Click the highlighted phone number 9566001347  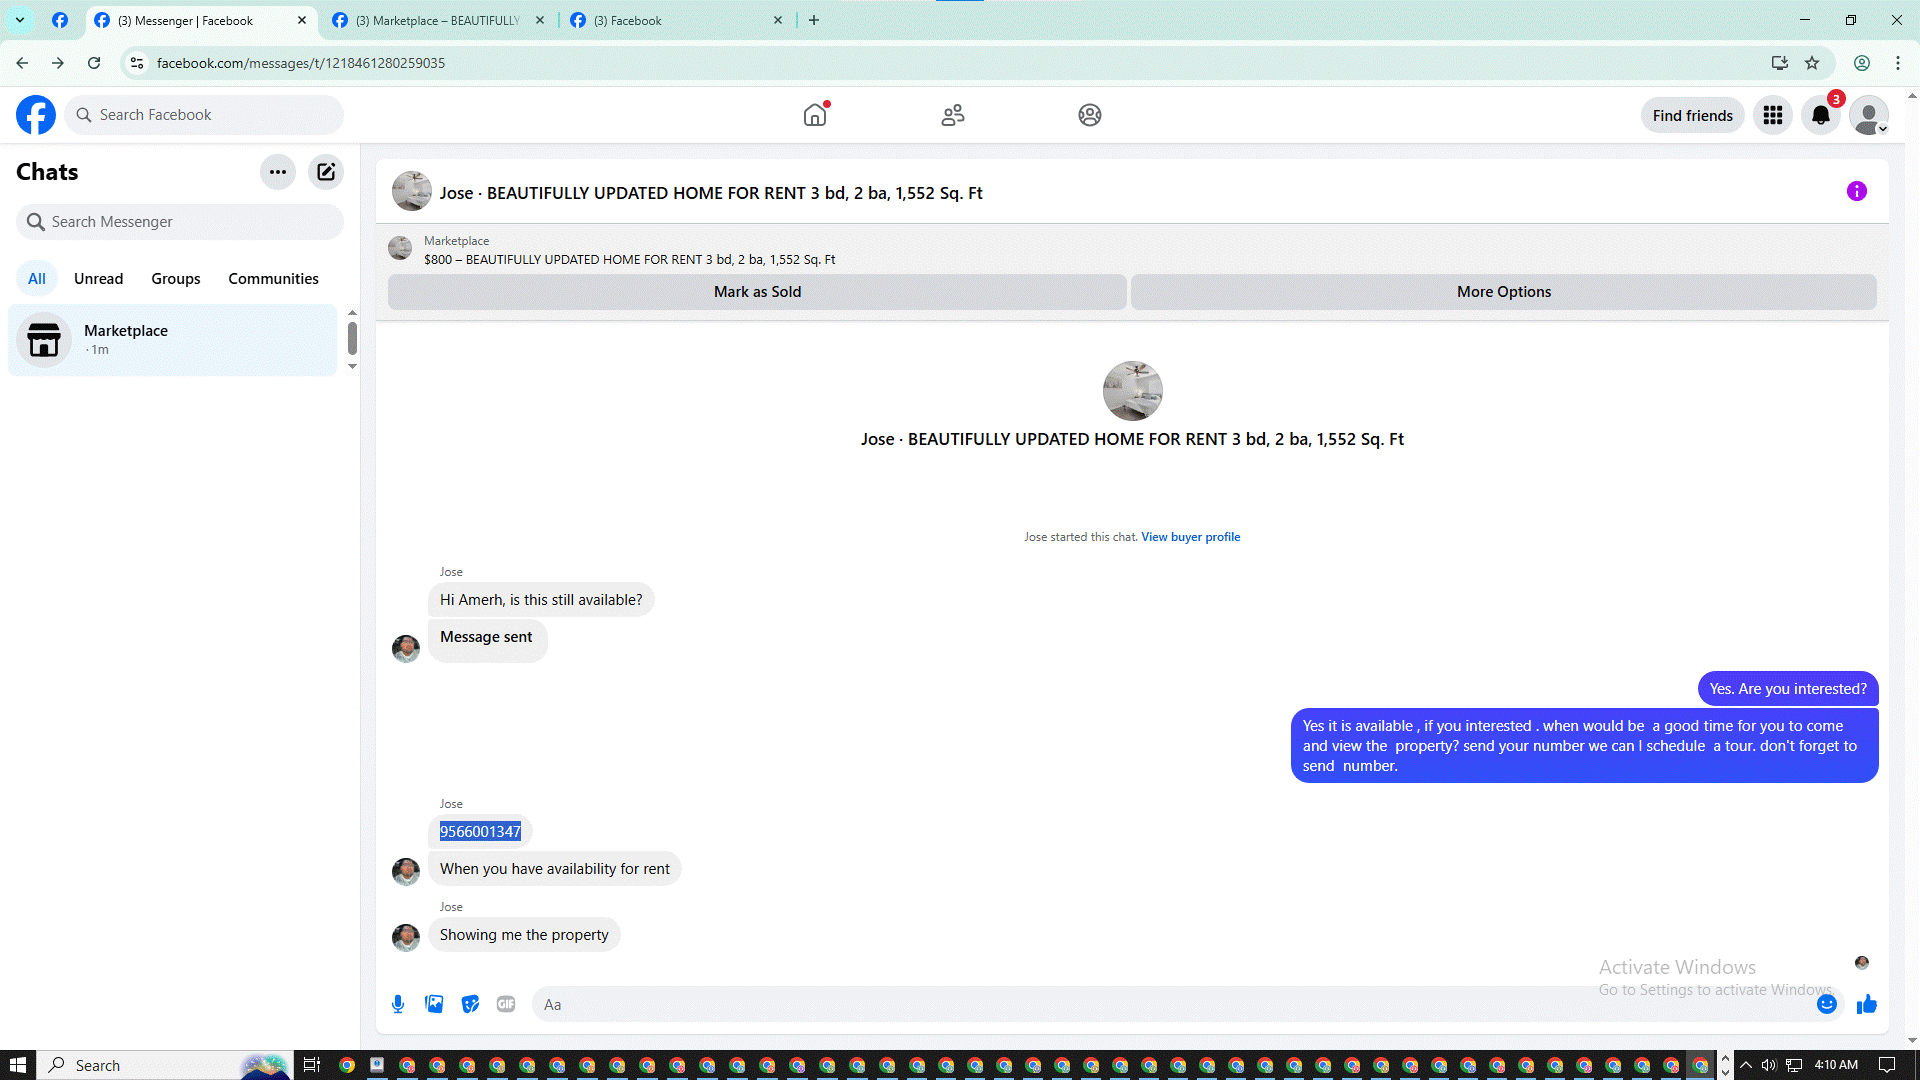pos(480,832)
